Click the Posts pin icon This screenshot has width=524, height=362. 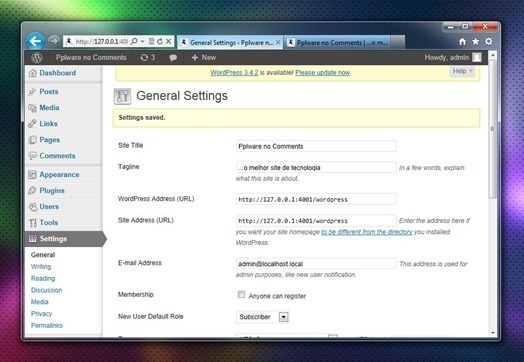click(32, 92)
